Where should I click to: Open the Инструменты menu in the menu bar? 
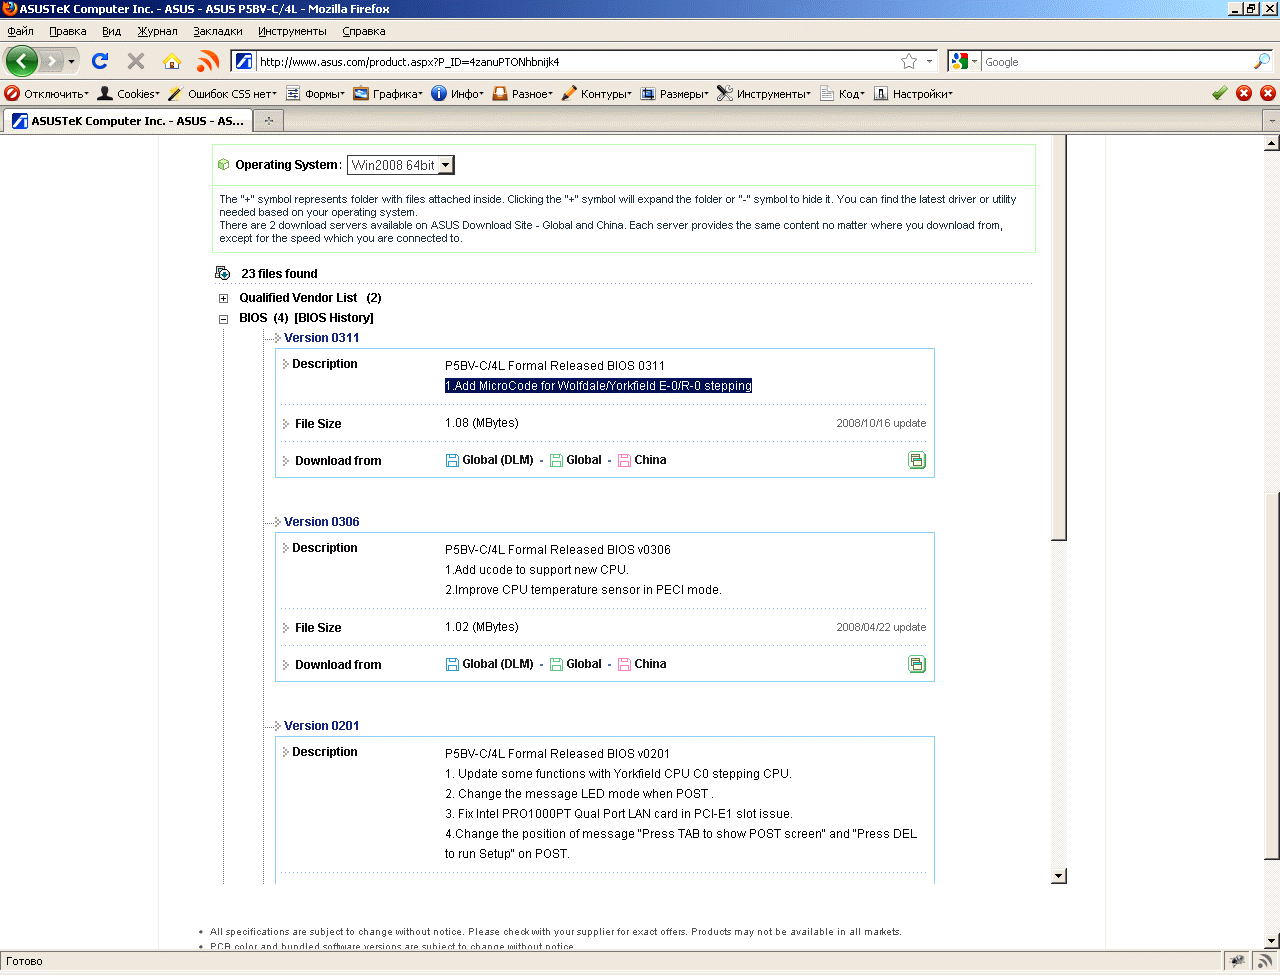292,31
